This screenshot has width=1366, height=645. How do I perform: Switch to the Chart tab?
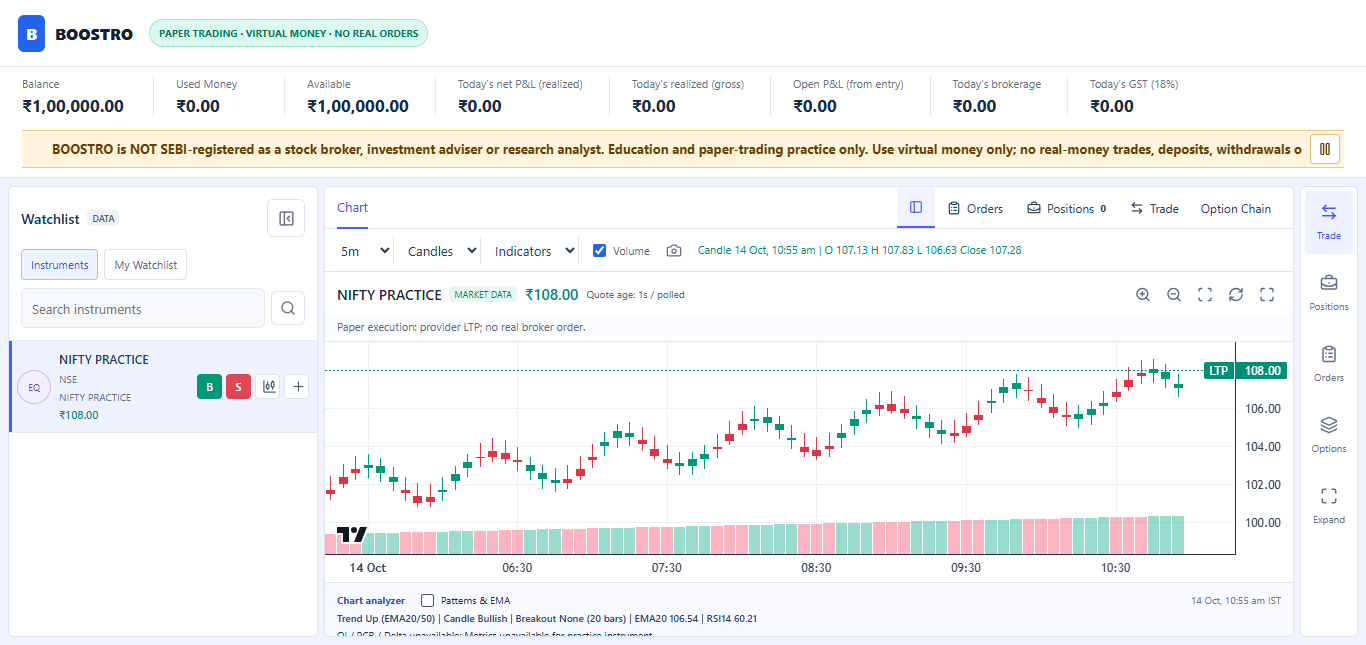[352, 208]
